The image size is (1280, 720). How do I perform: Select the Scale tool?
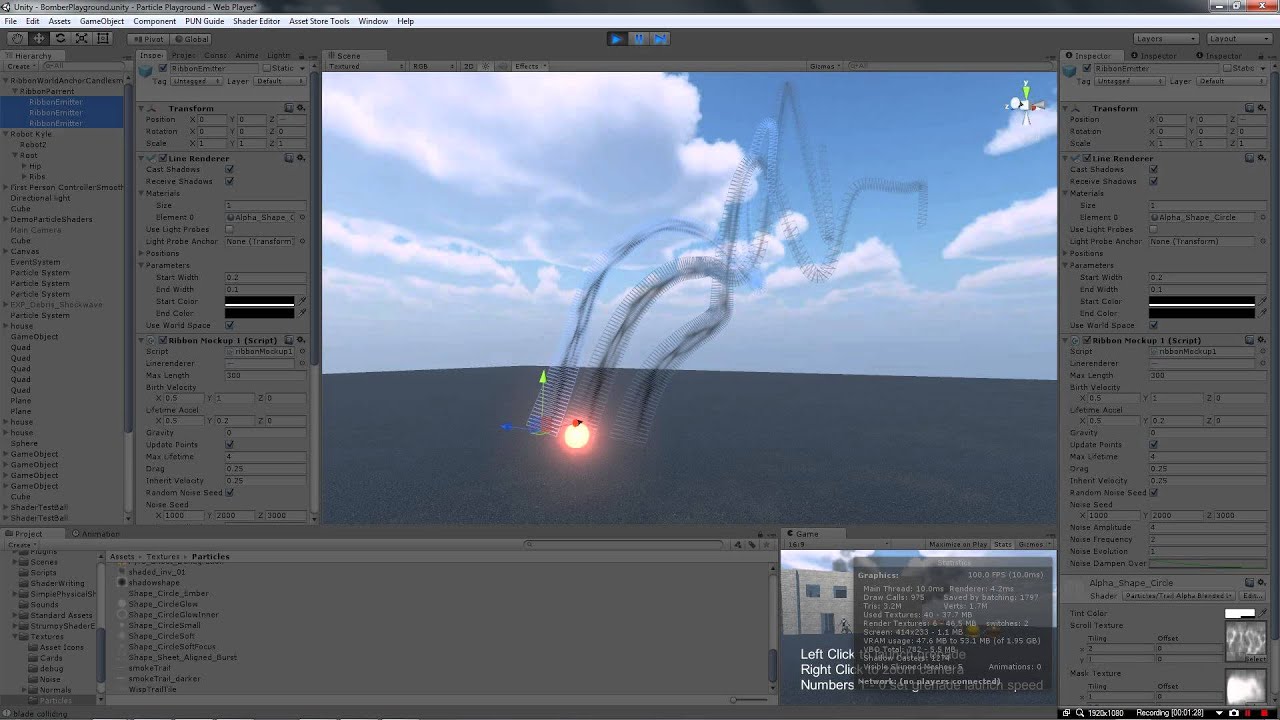[80, 38]
